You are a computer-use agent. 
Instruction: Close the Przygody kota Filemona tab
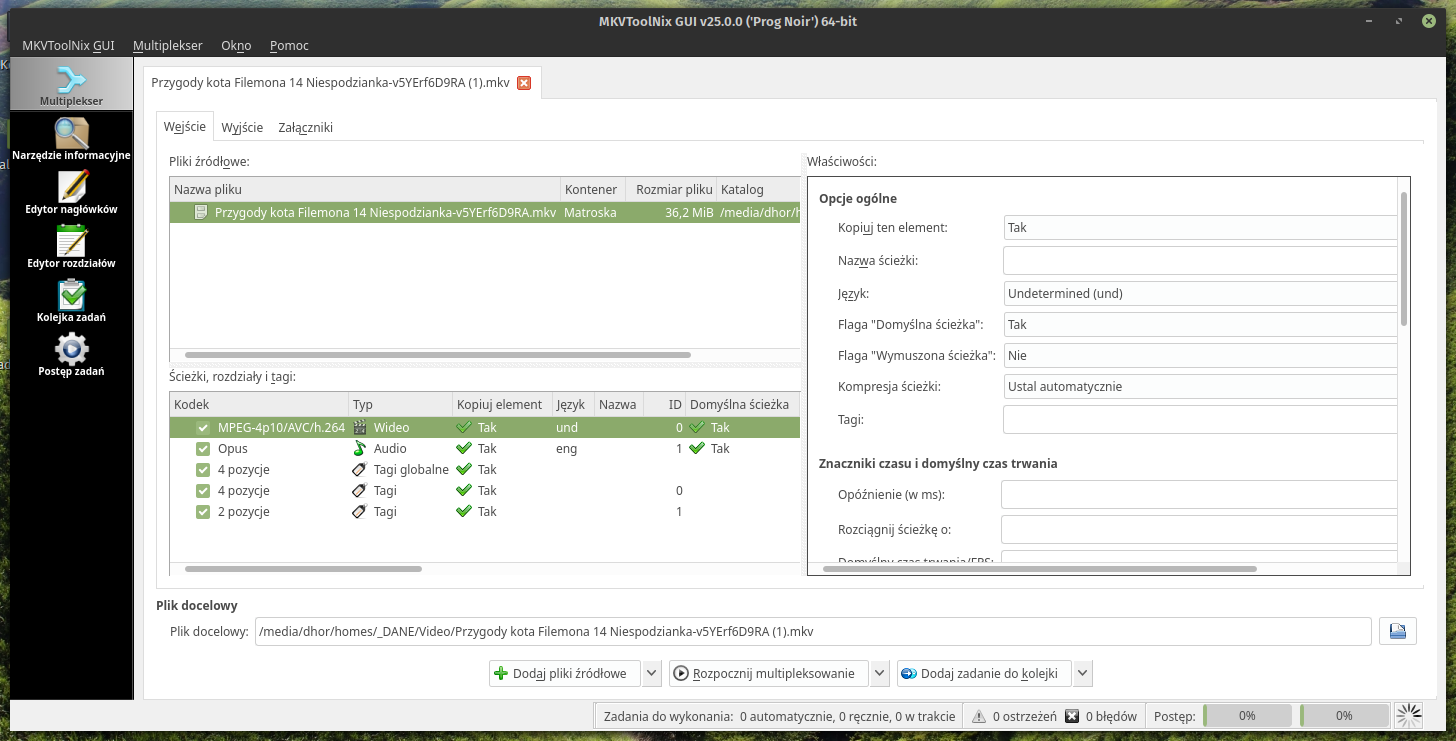(524, 83)
